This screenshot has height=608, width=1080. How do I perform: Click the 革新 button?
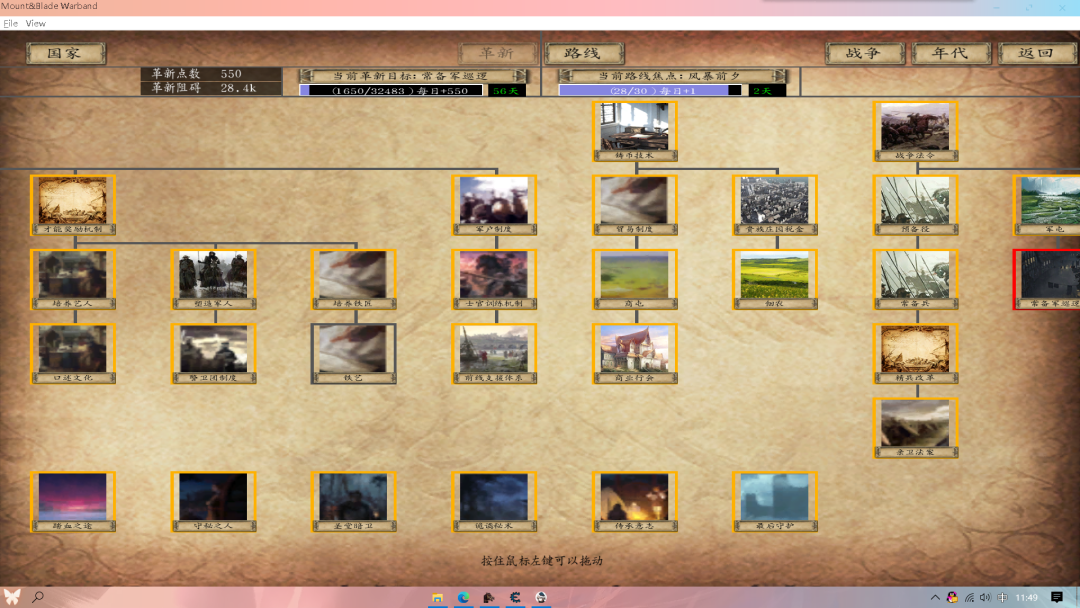click(x=498, y=53)
